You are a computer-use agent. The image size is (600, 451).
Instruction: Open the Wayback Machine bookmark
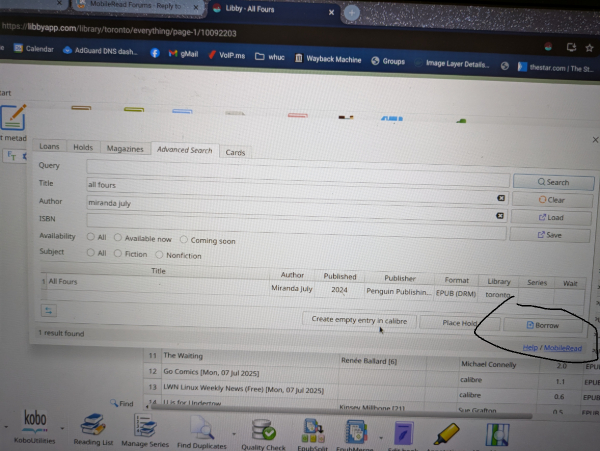[328, 59]
